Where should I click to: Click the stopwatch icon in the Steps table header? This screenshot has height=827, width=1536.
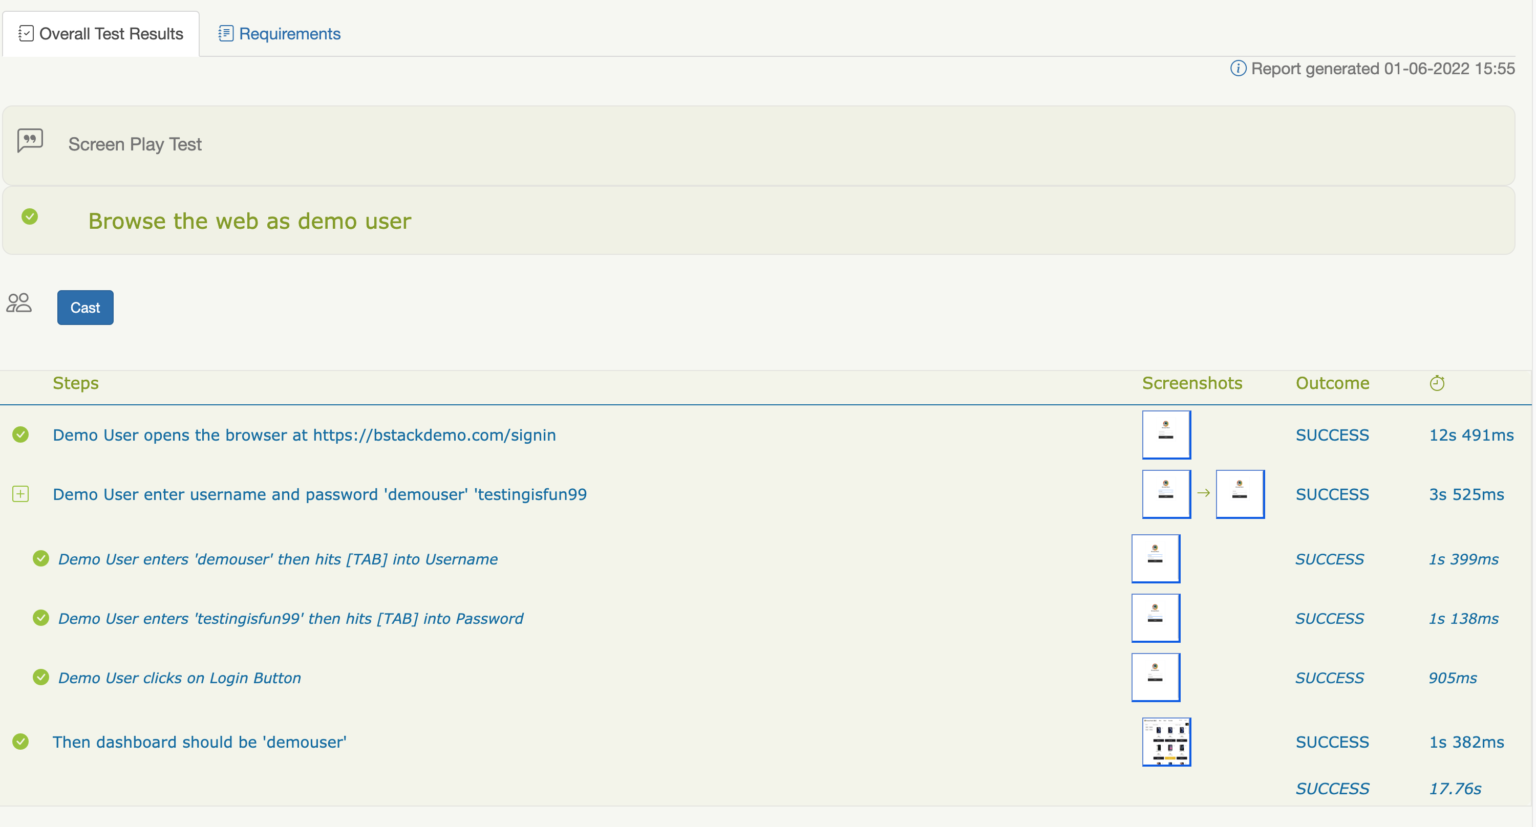pyautogui.click(x=1437, y=383)
